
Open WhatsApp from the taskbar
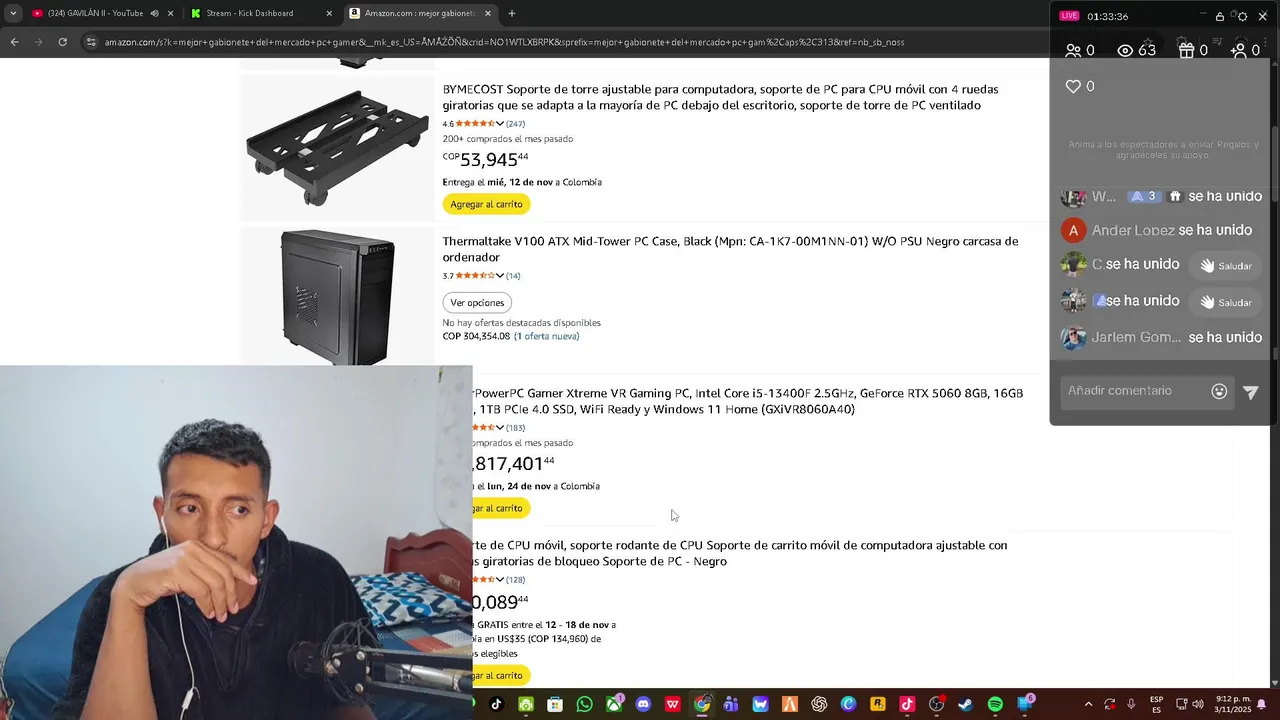pos(584,704)
